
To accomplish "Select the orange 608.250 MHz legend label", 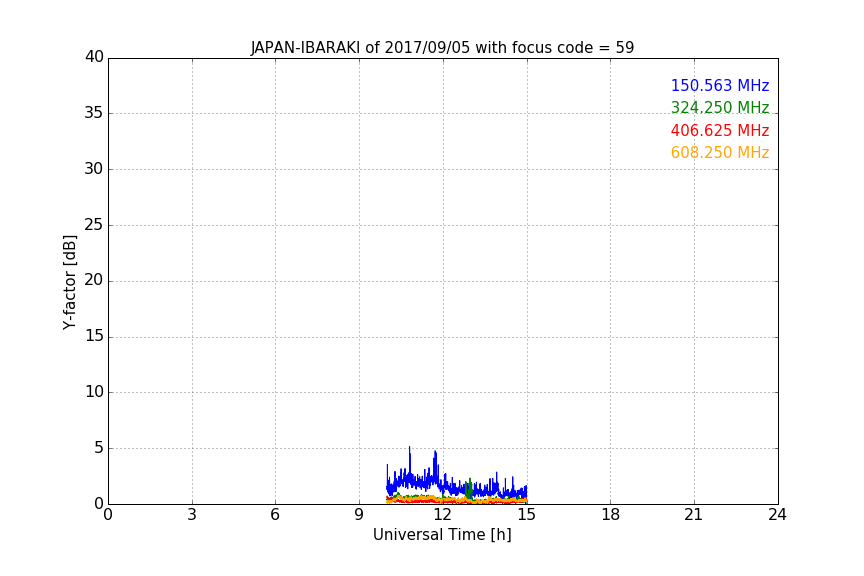I will click(x=720, y=152).
